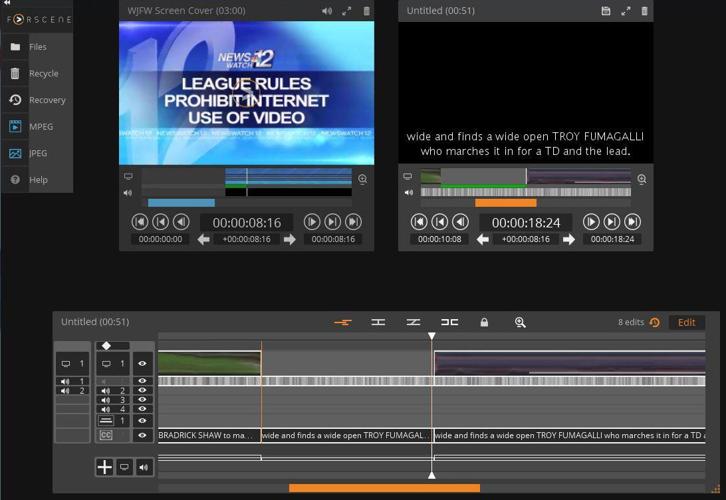
Task: Click the diamond keyframe marker above the track headers
Action: pyautogui.click(x=106, y=345)
